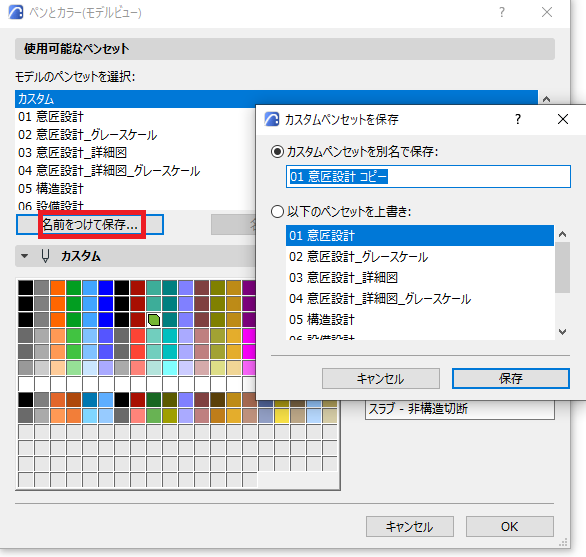Click 保存 button in save dialog
This screenshot has width=586, height=557.
pos(511,378)
